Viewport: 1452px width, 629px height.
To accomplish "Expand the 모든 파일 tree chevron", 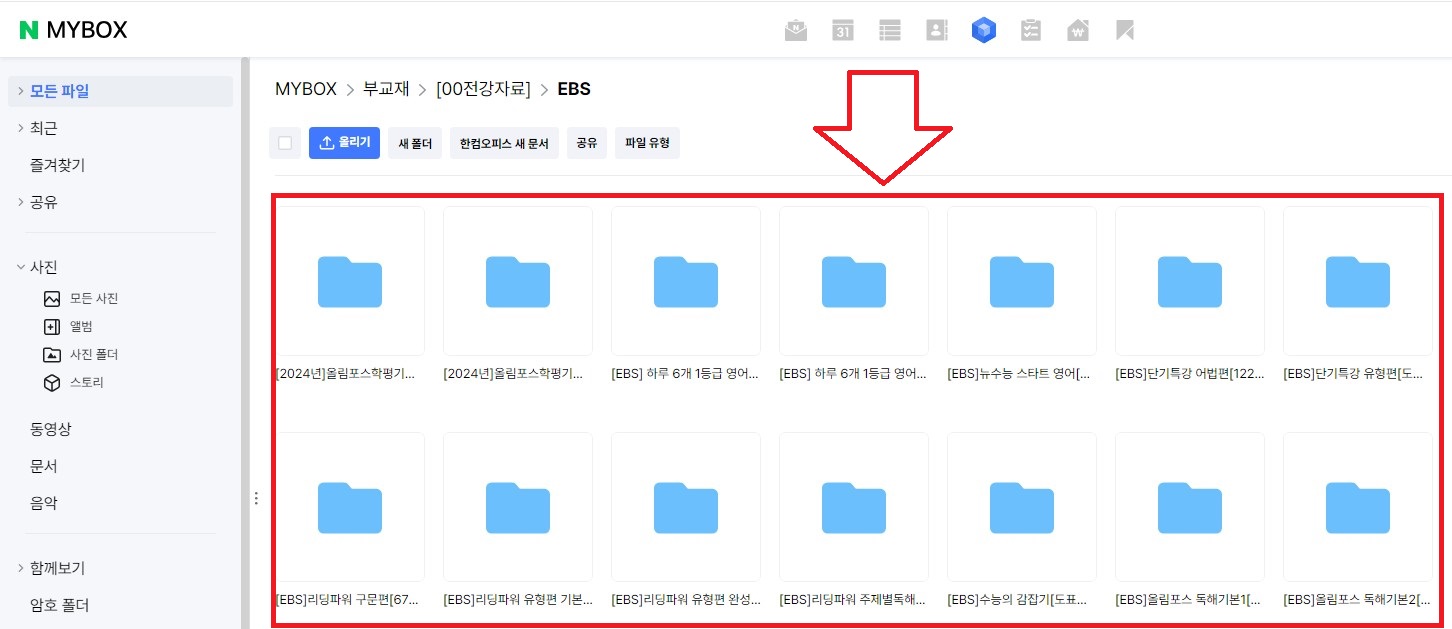I will point(21,91).
